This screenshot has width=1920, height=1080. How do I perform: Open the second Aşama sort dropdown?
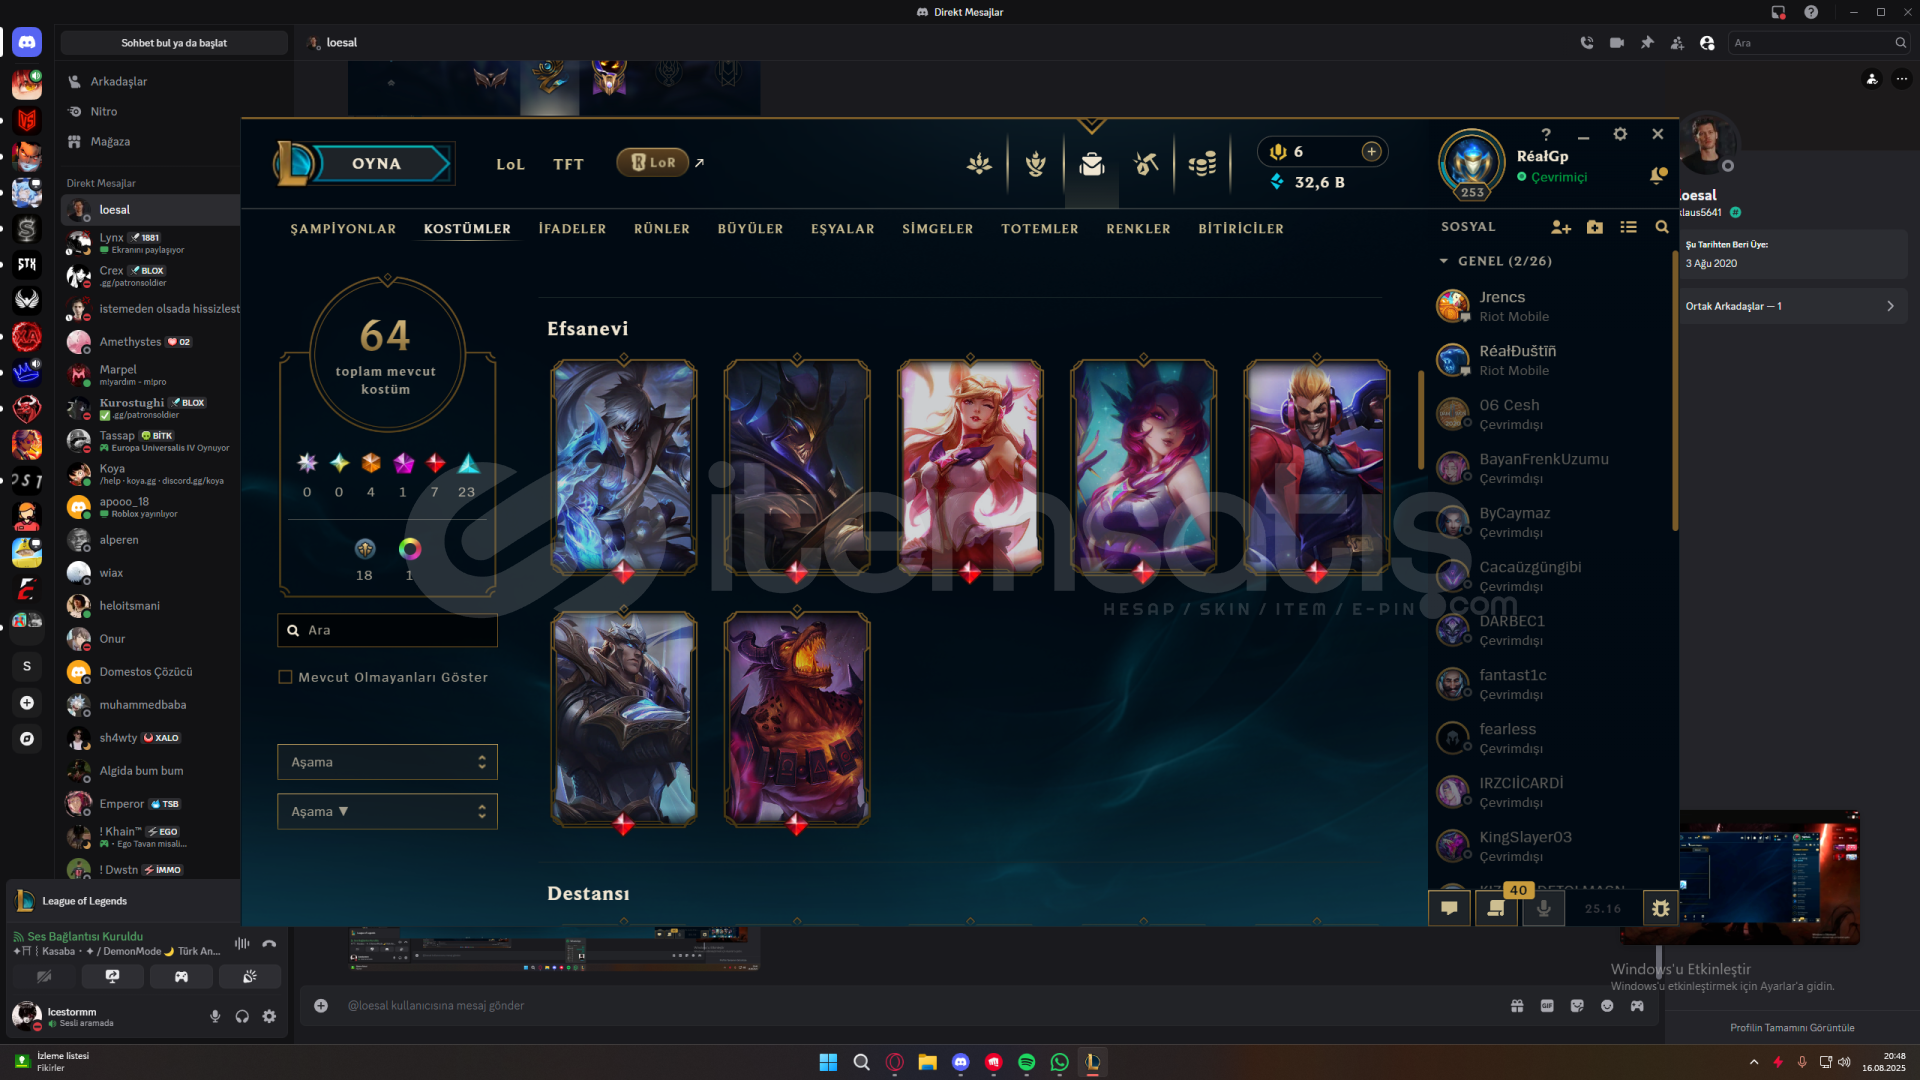[x=387, y=811]
